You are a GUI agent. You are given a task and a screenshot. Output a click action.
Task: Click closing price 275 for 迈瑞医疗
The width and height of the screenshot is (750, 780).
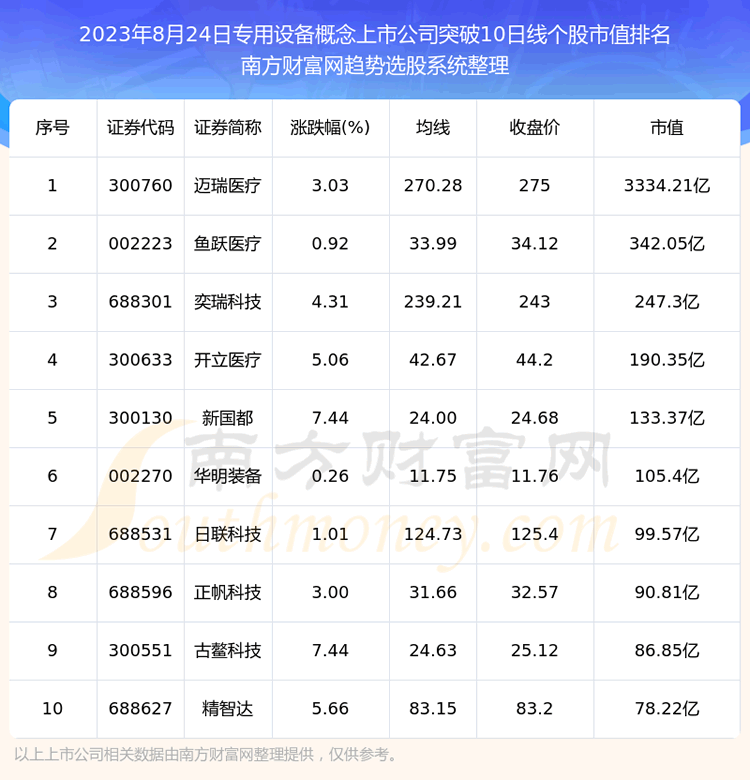click(x=535, y=186)
